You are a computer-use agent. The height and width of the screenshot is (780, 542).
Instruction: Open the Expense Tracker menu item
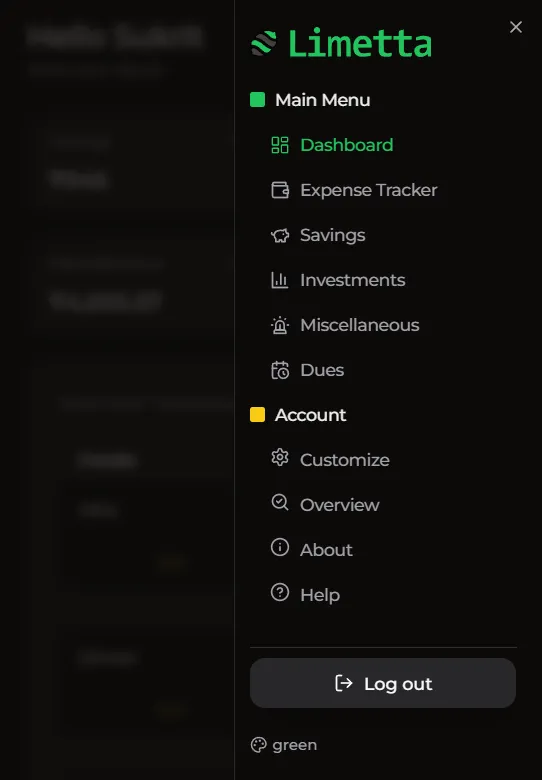coord(354,190)
